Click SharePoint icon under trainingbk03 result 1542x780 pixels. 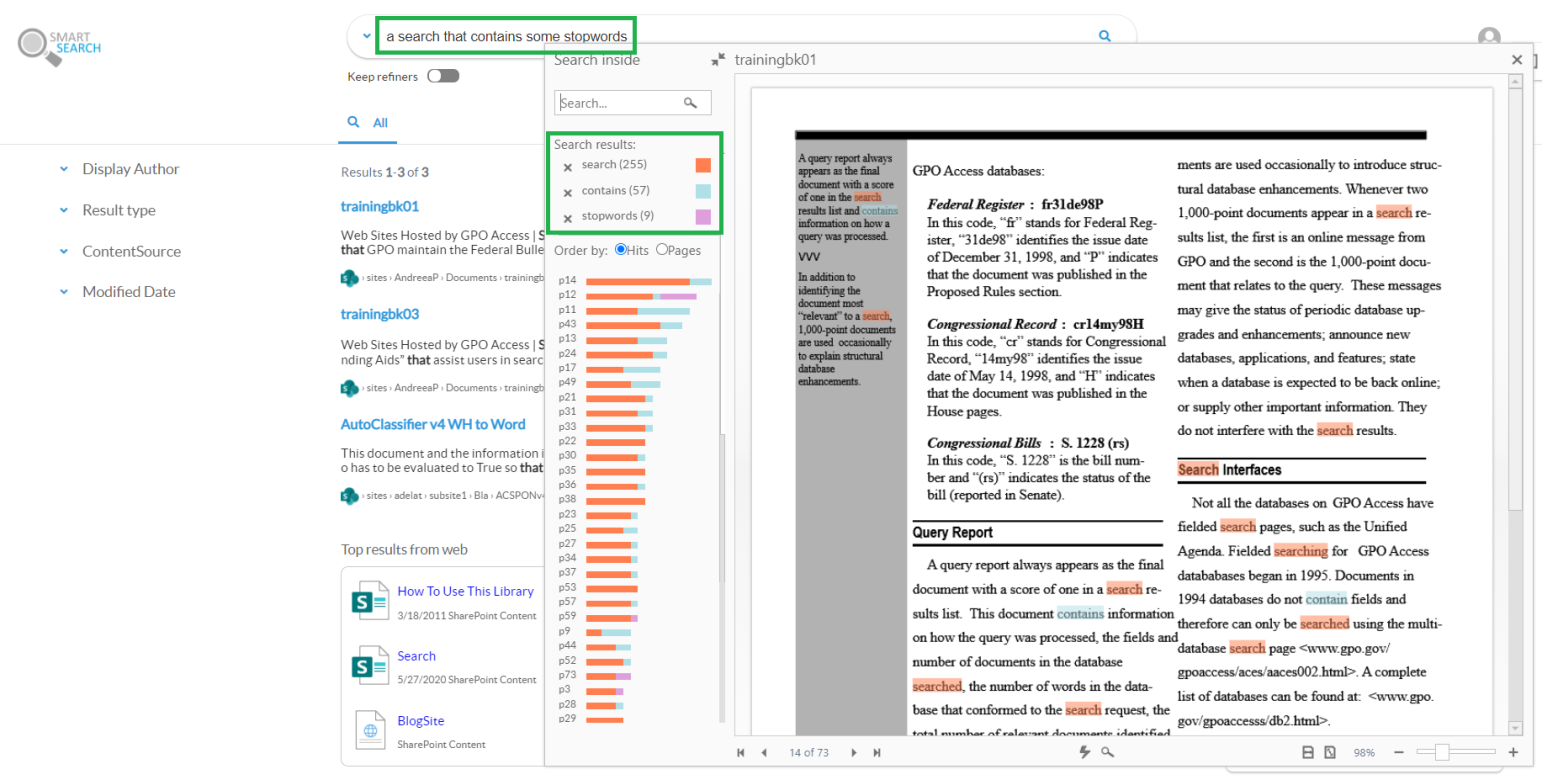point(349,387)
